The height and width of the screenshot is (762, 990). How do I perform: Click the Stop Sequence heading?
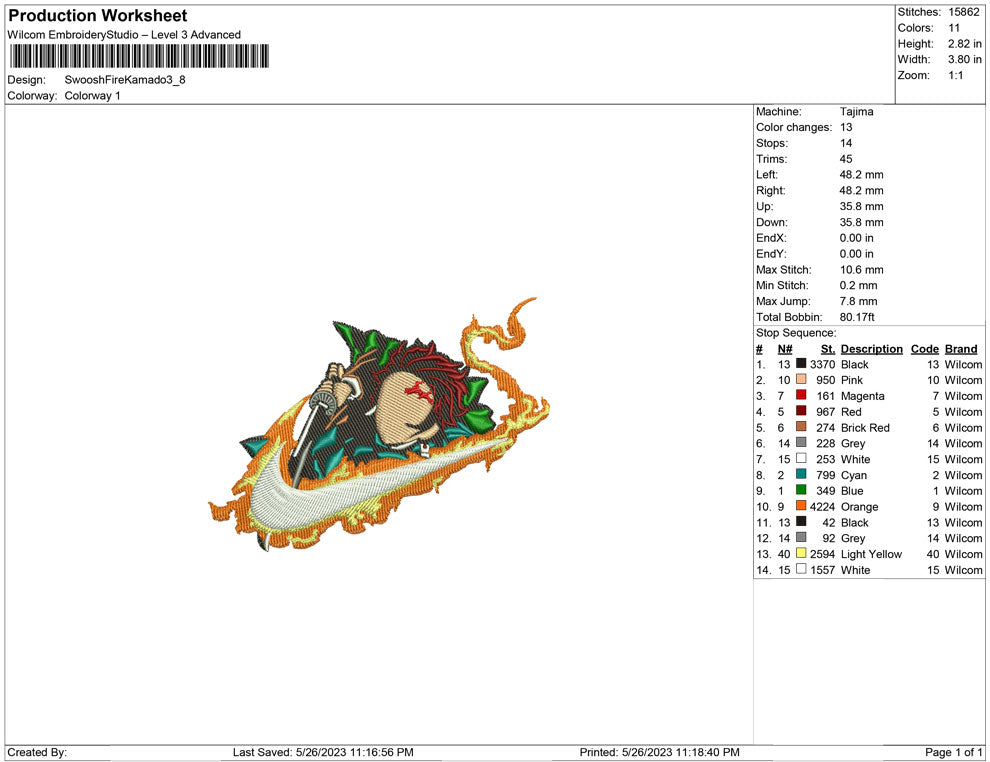(x=796, y=333)
